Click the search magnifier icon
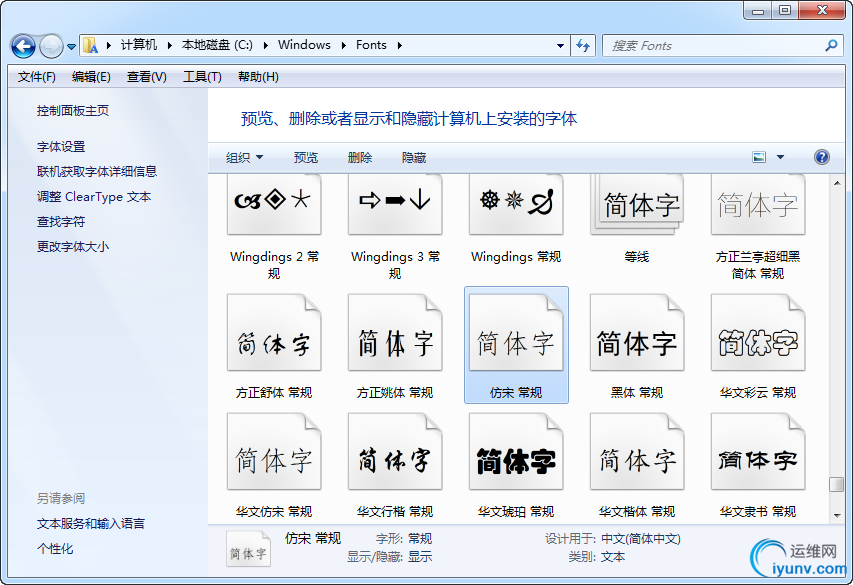Viewport: 853px width, 585px height. 831,46
